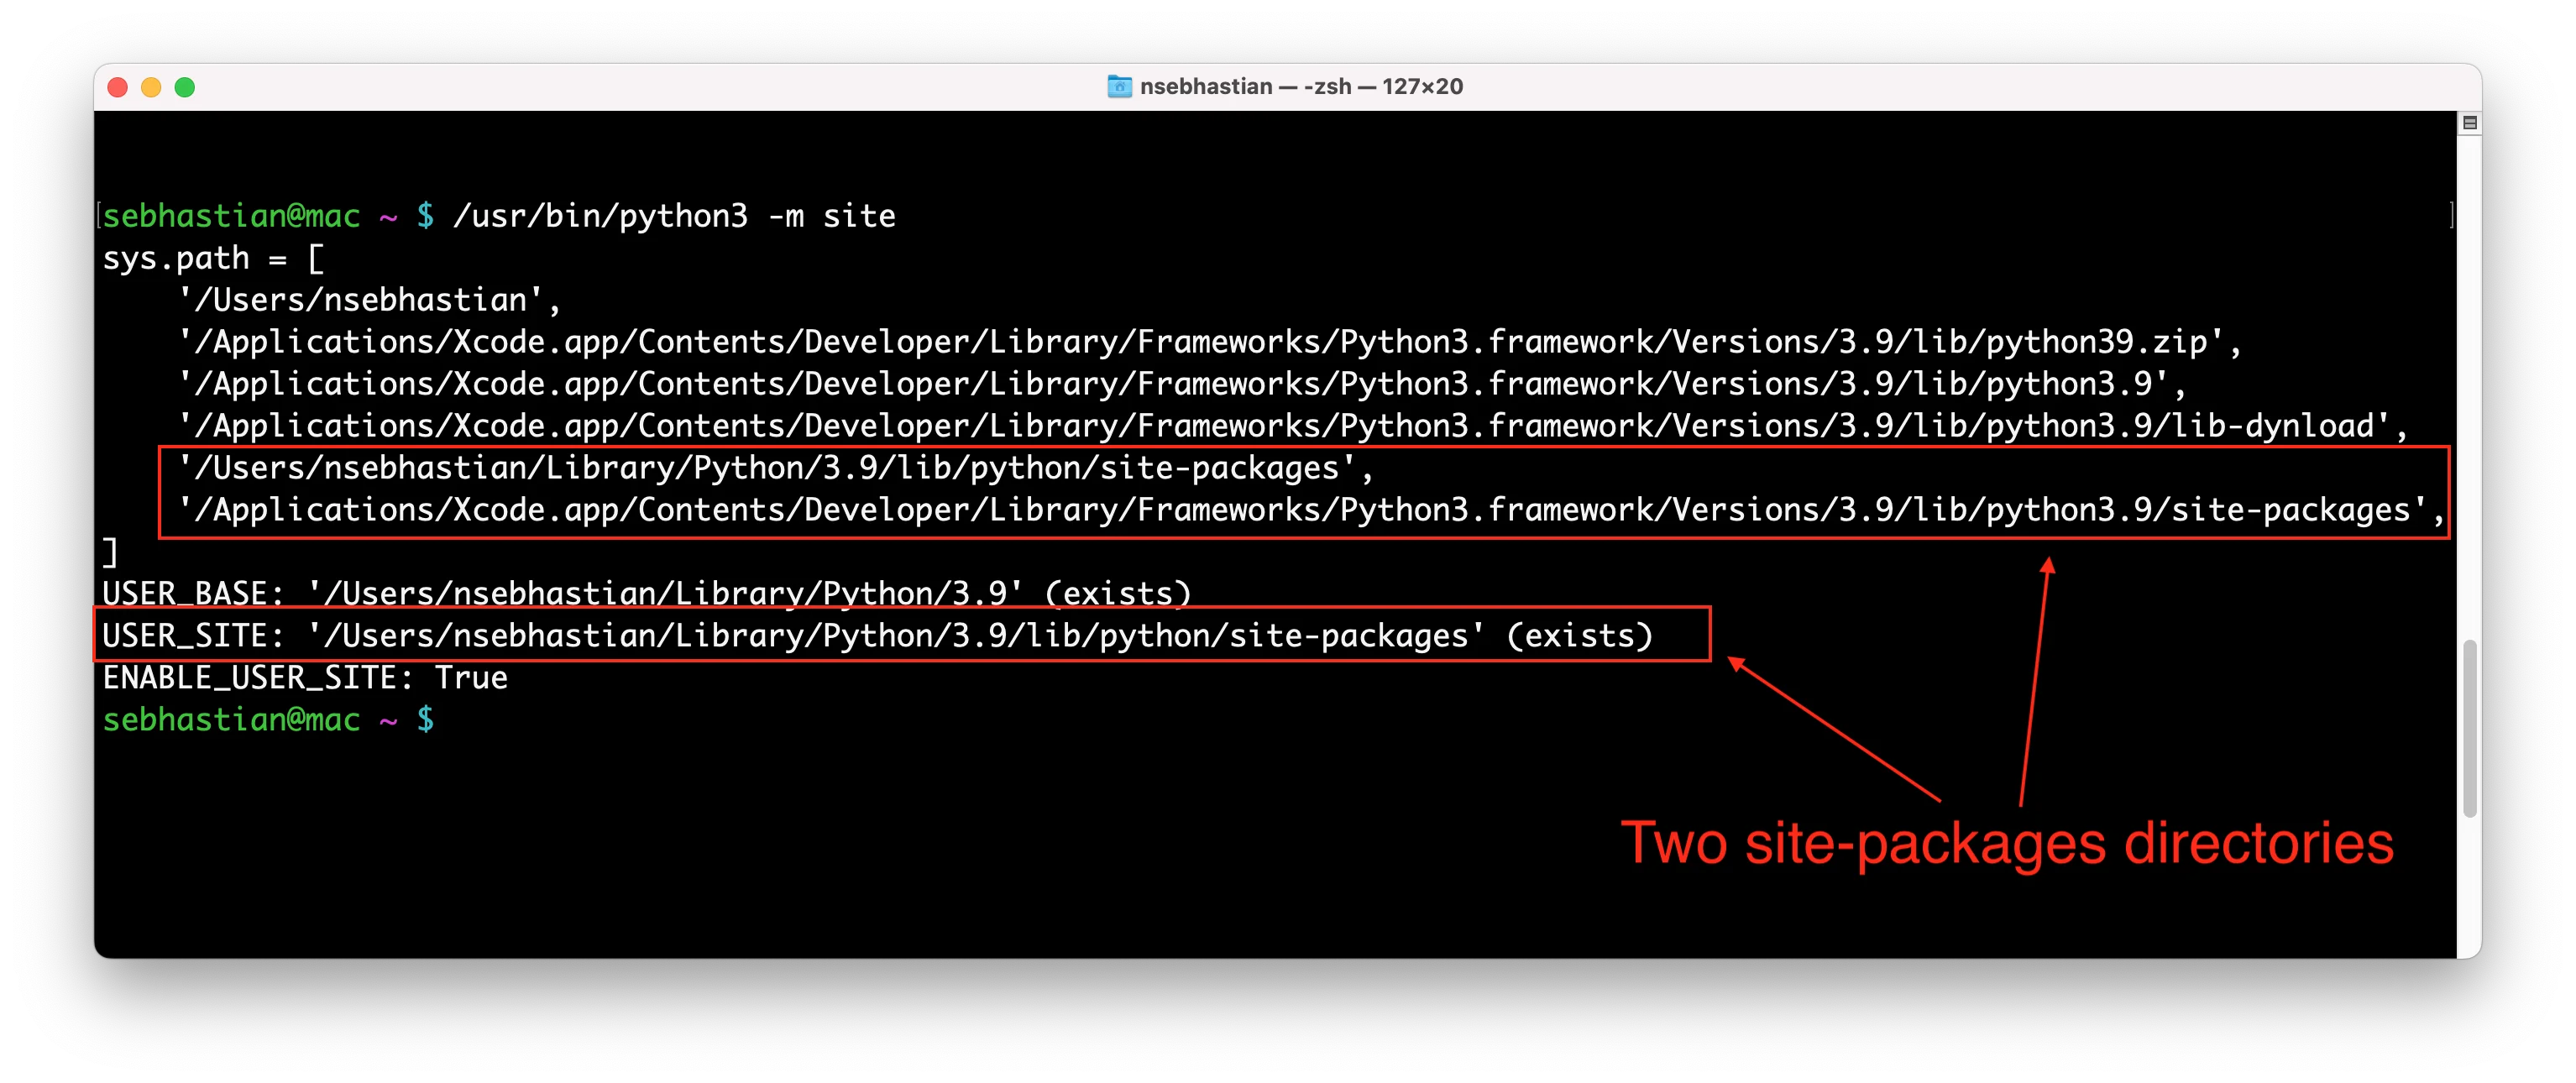2576x1083 pixels.
Task: Click the path ending in 'lib/python3.9',
Action: [x=1182, y=384]
